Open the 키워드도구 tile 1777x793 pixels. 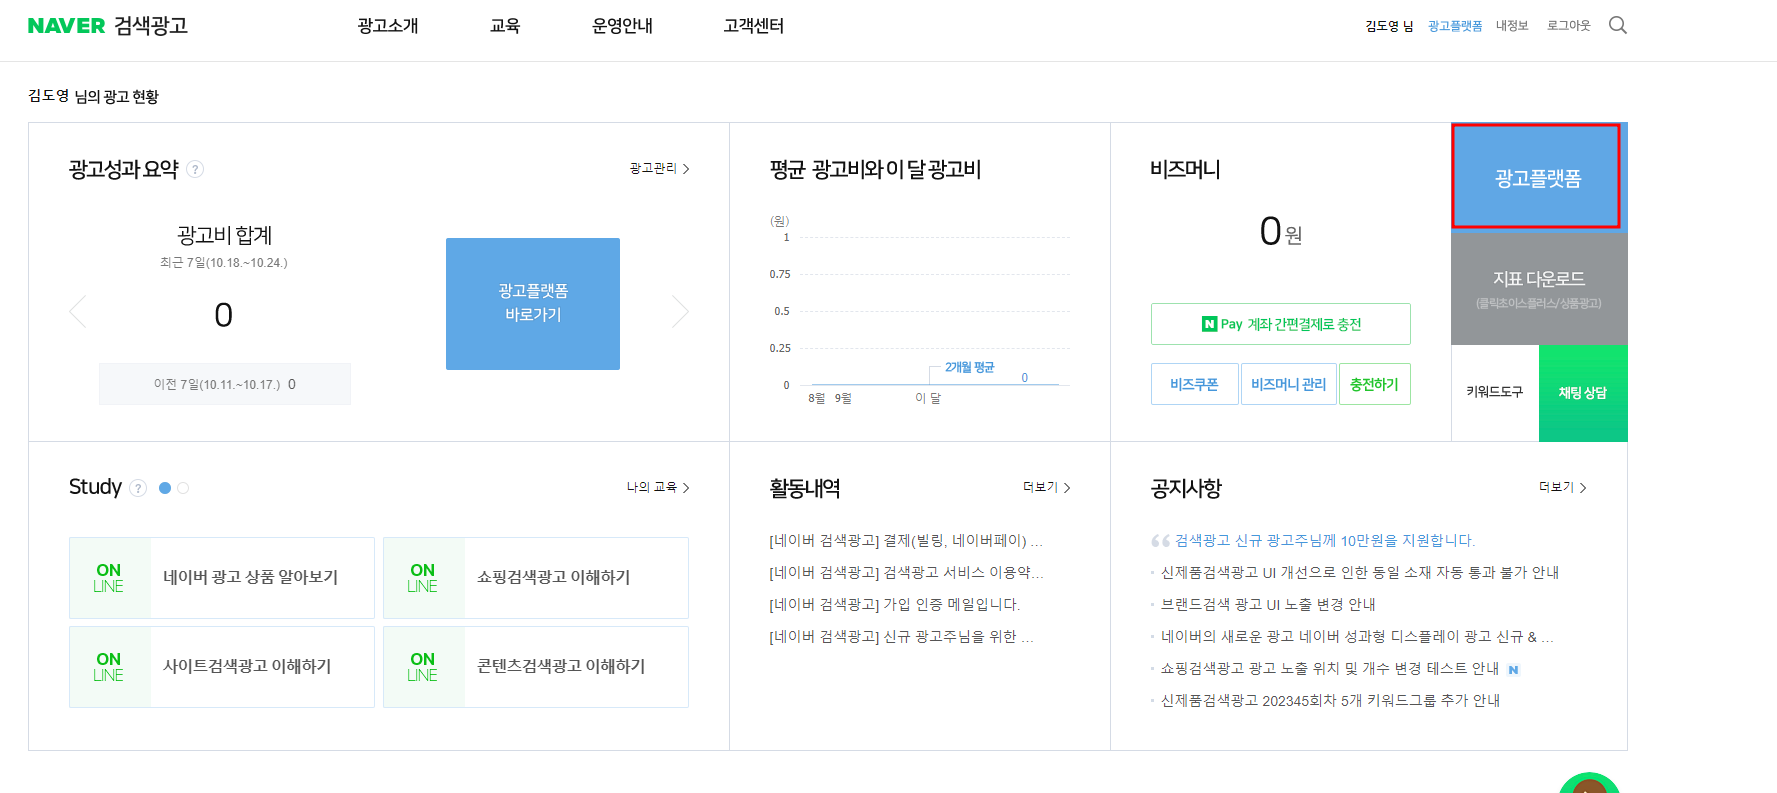(x=1495, y=393)
